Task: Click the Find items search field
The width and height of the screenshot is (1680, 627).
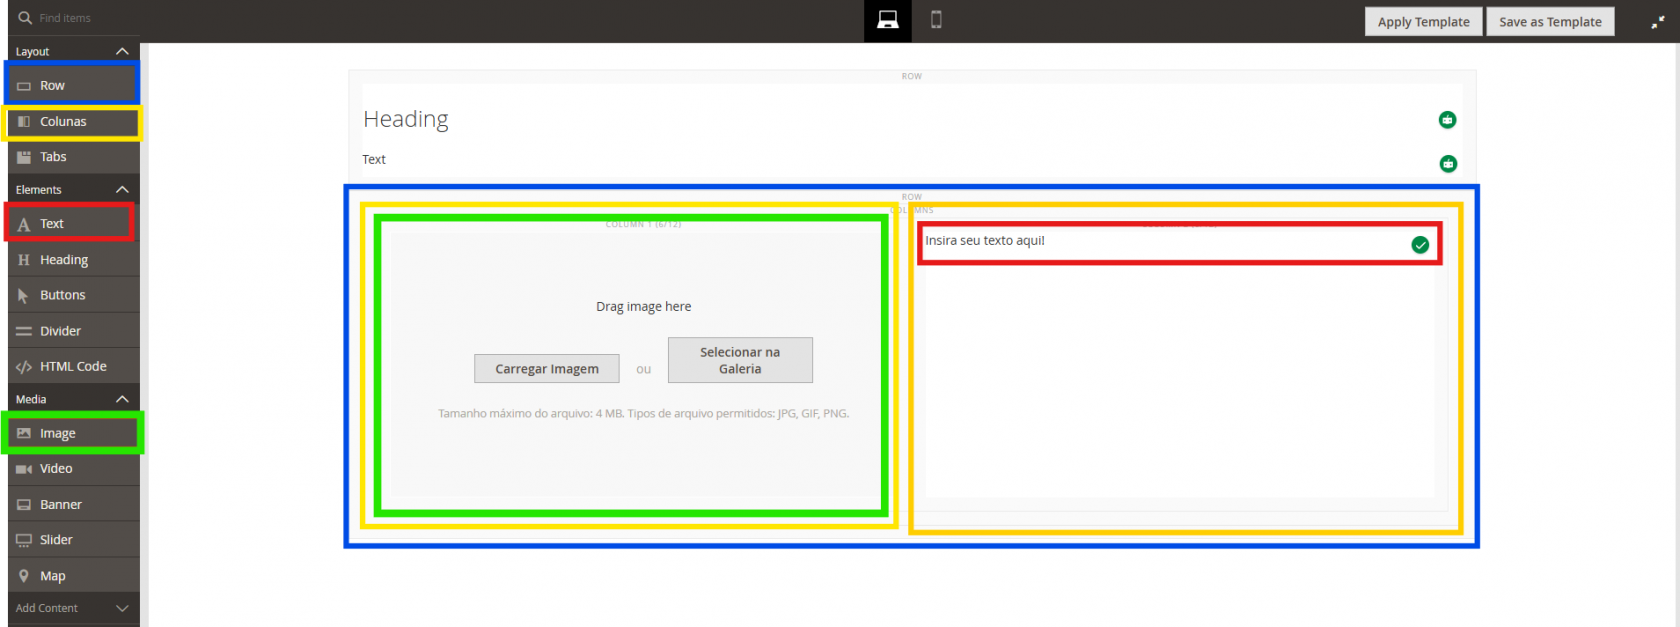Action: (80, 18)
